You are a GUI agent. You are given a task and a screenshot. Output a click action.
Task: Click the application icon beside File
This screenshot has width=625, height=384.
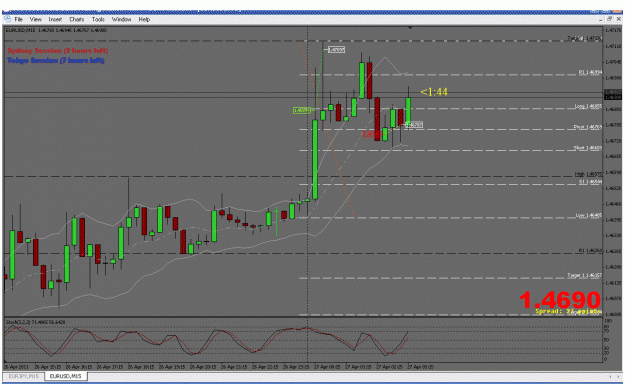[x=7, y=19]
